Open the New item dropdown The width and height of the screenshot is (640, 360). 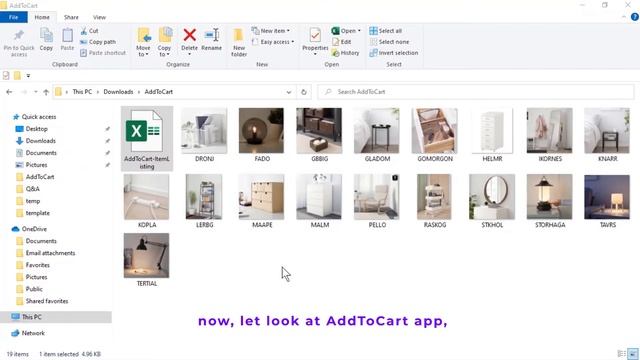[271, 31]
